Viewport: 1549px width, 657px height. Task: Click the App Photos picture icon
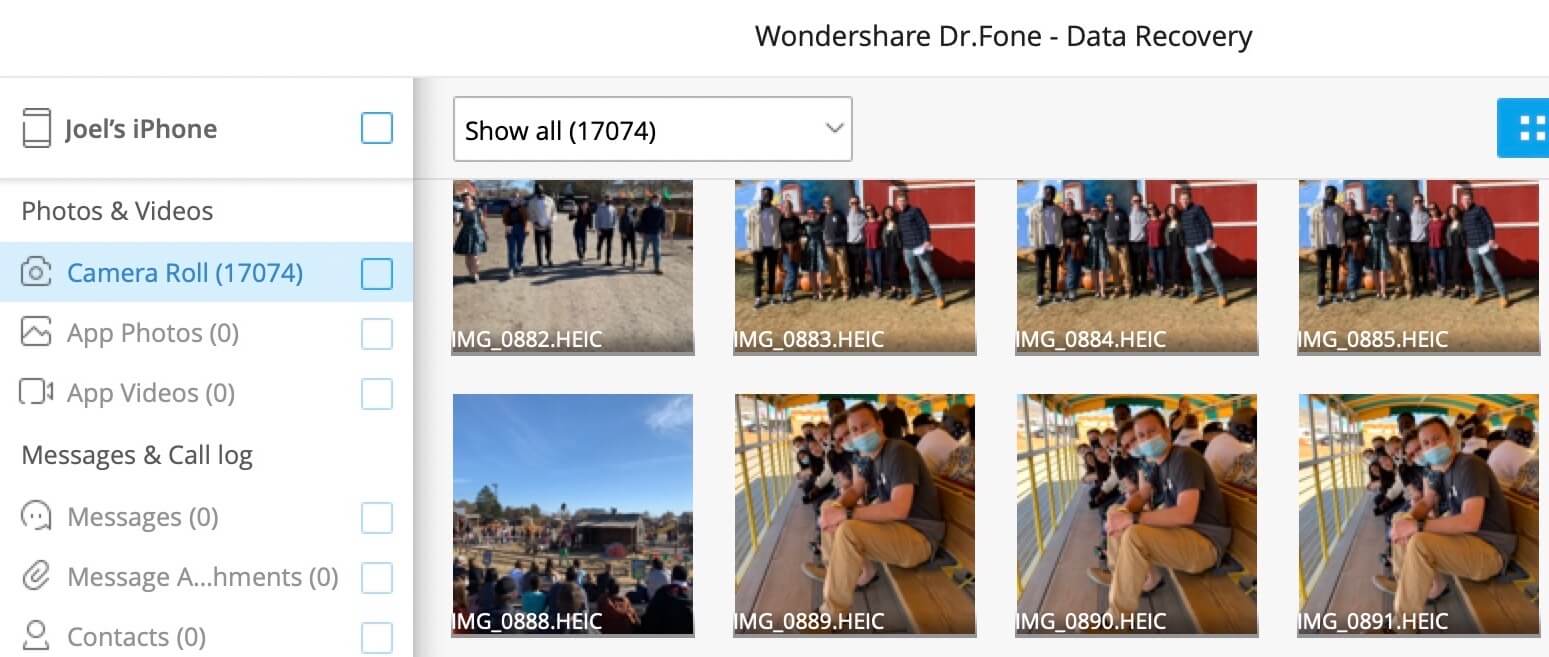tap(36, 332)
